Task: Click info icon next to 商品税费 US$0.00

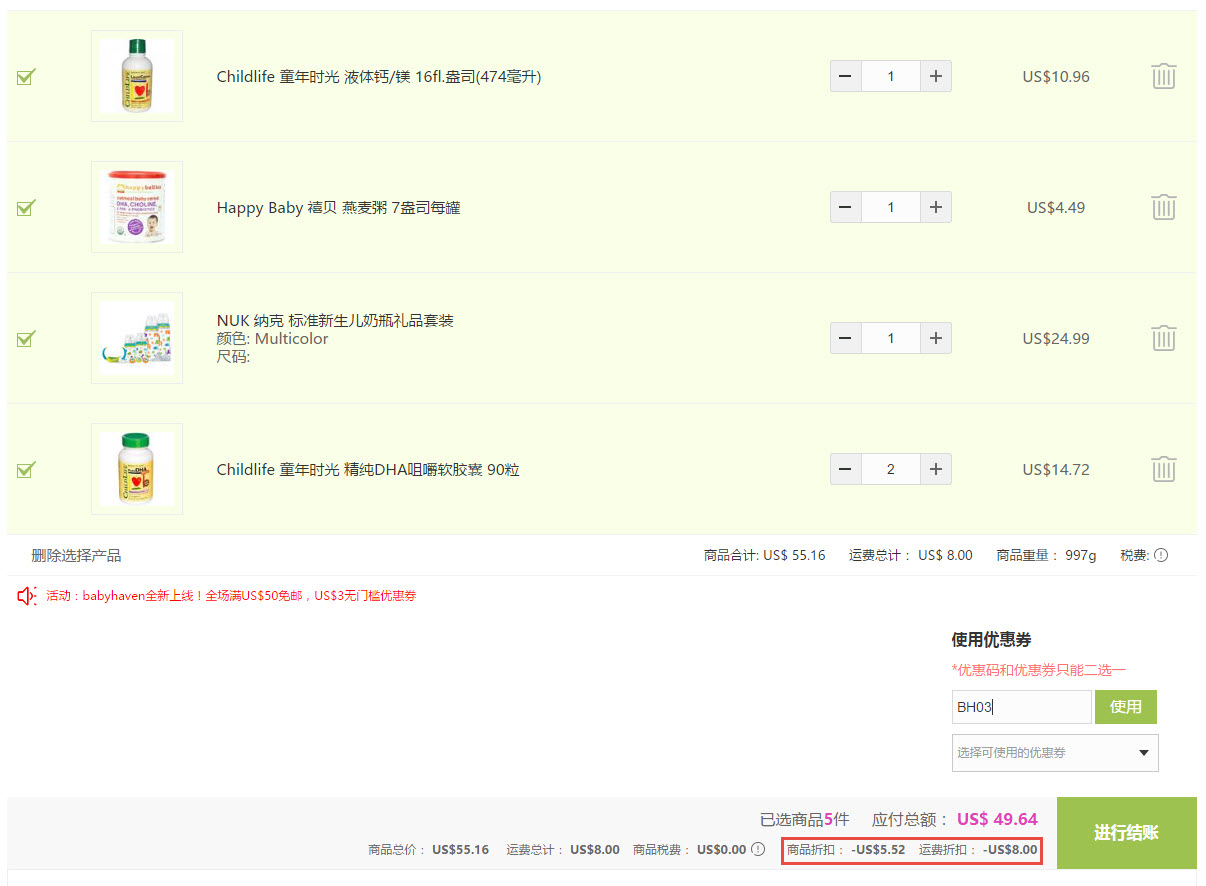Action: 758,850
